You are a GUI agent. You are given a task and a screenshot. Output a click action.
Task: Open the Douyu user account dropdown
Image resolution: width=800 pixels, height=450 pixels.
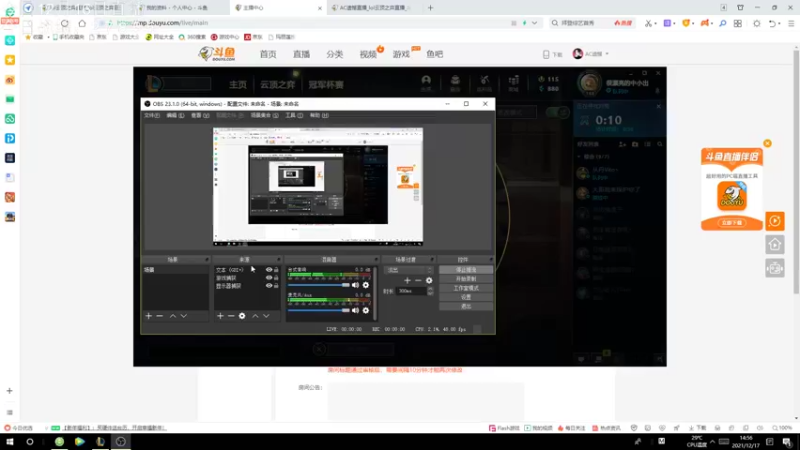(591, 54)
